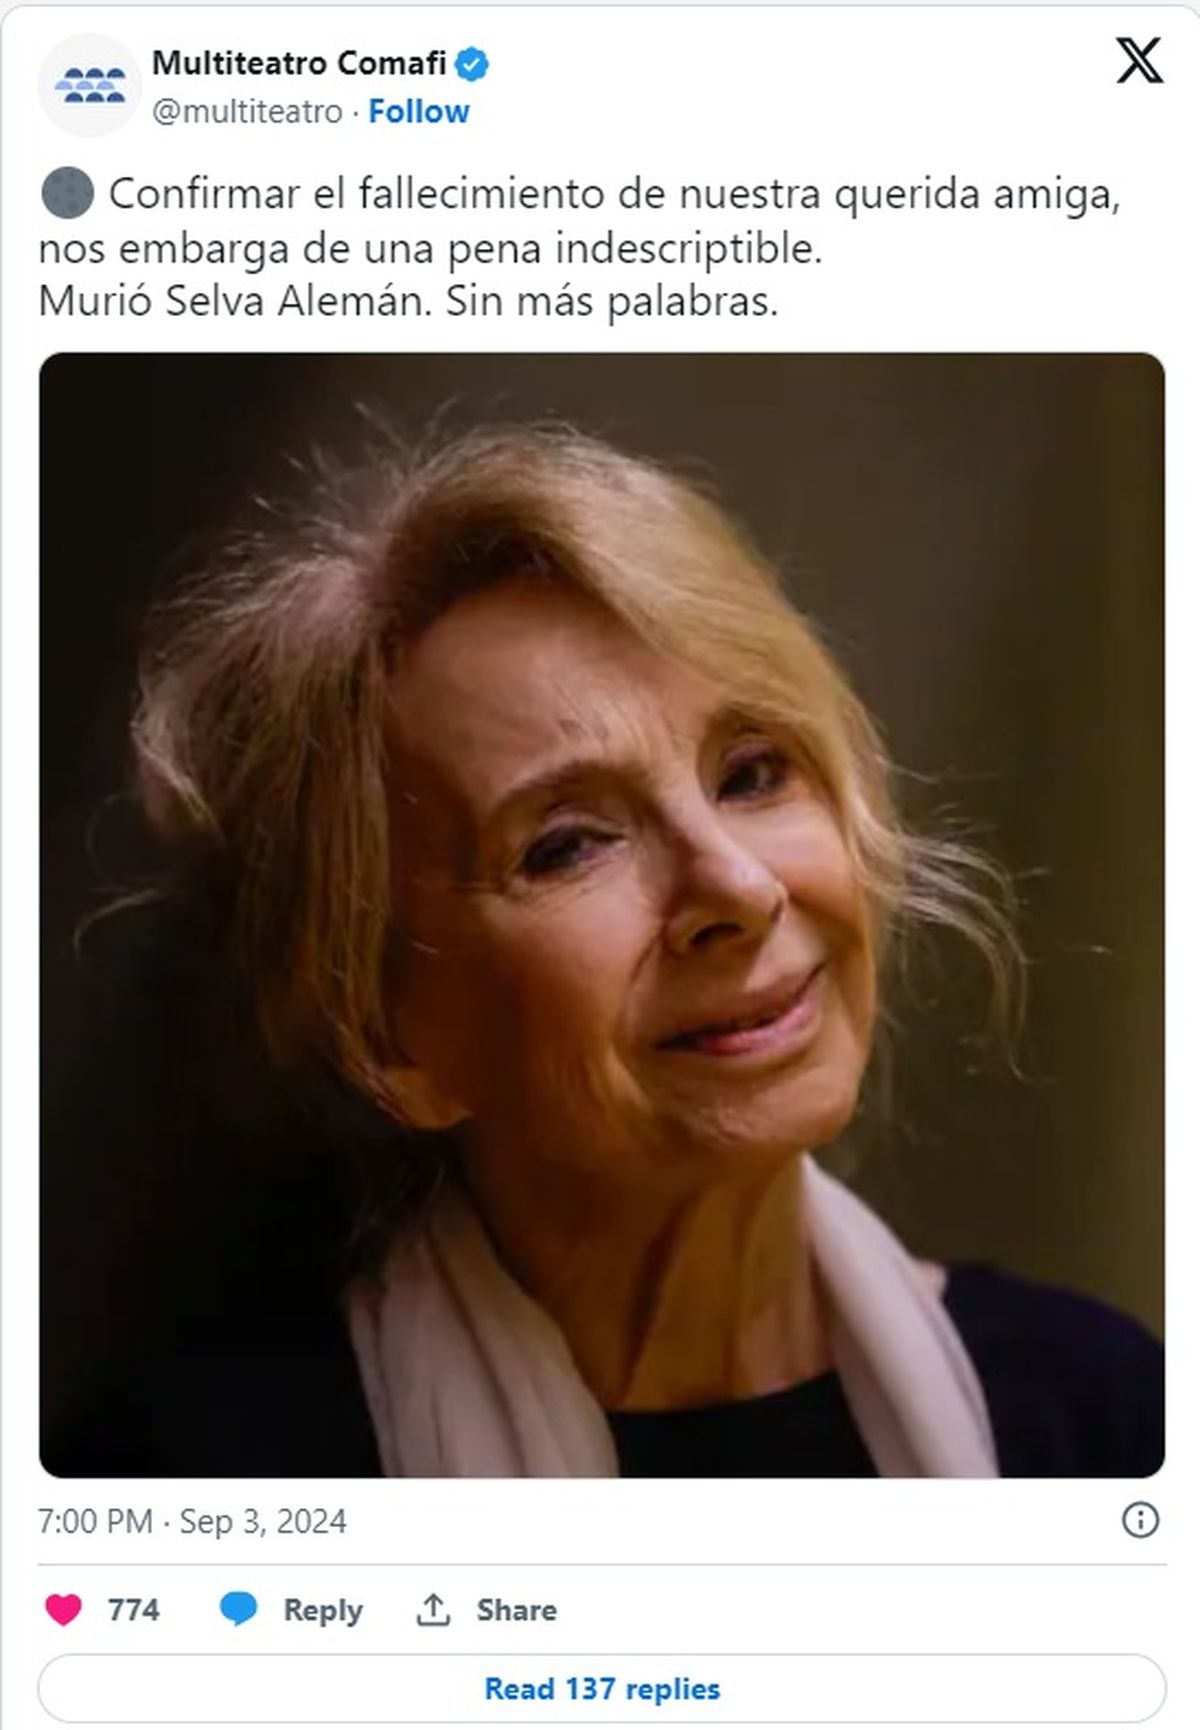Like the tweet with the heart icon
The image size is (1200, 1730).
(64, 1609)
